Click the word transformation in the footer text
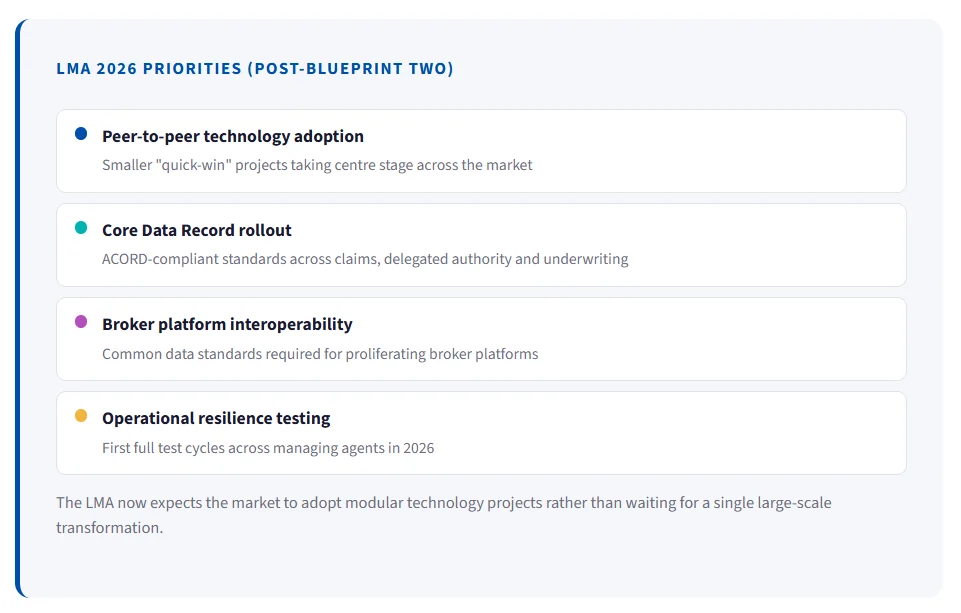This screenshot has width=961, height=613. pos(110,528)
